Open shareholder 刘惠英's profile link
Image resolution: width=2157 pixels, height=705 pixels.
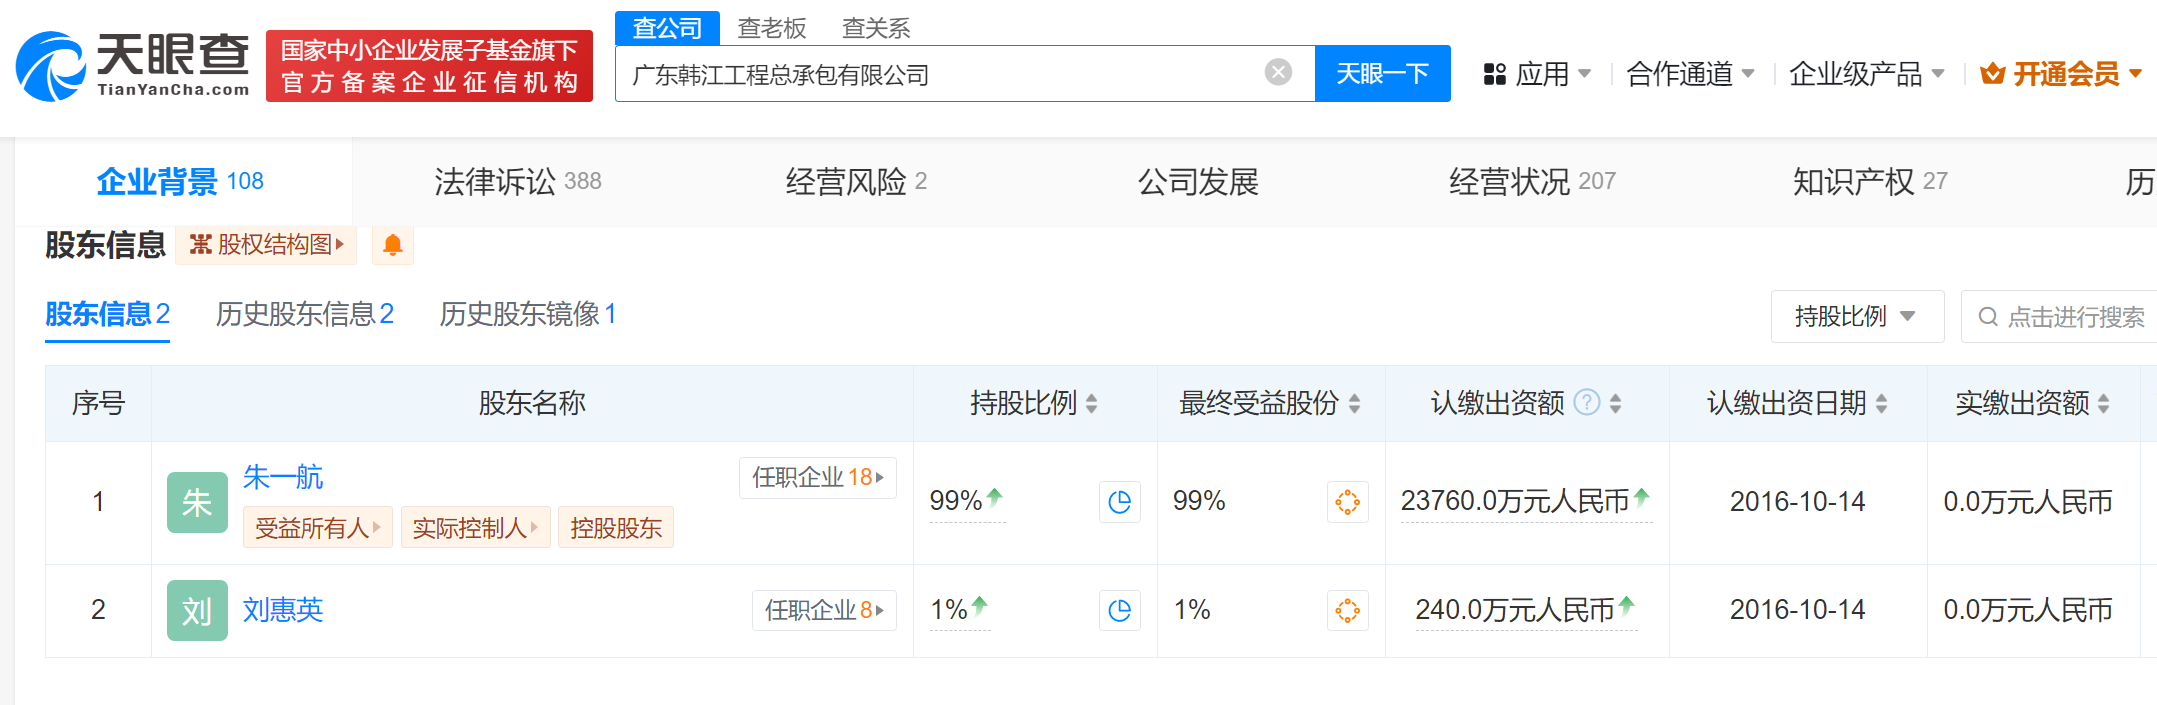[x=283, y=610]
